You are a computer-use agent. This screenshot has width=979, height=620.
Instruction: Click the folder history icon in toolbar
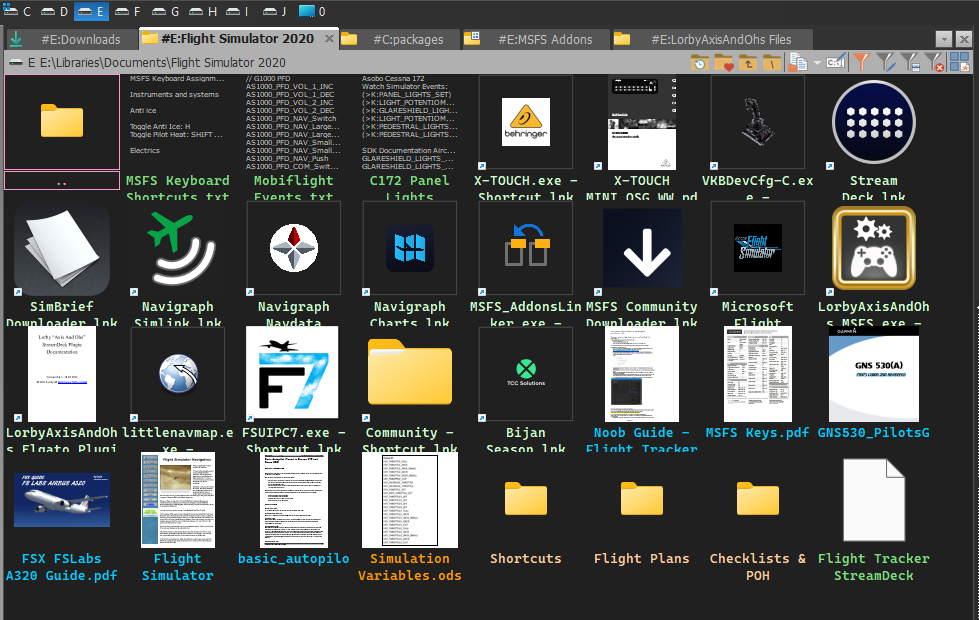point(700,63)
